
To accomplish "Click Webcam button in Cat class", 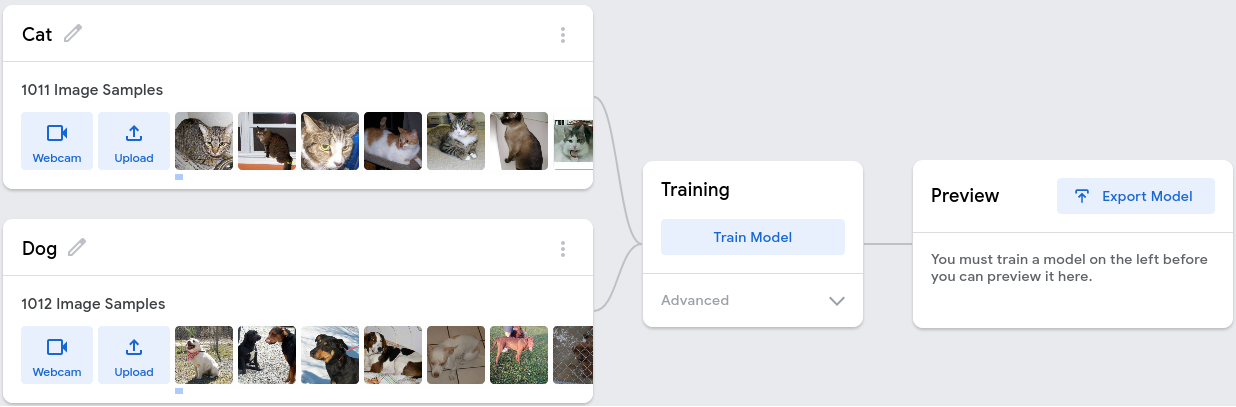I will click(57, 141).
